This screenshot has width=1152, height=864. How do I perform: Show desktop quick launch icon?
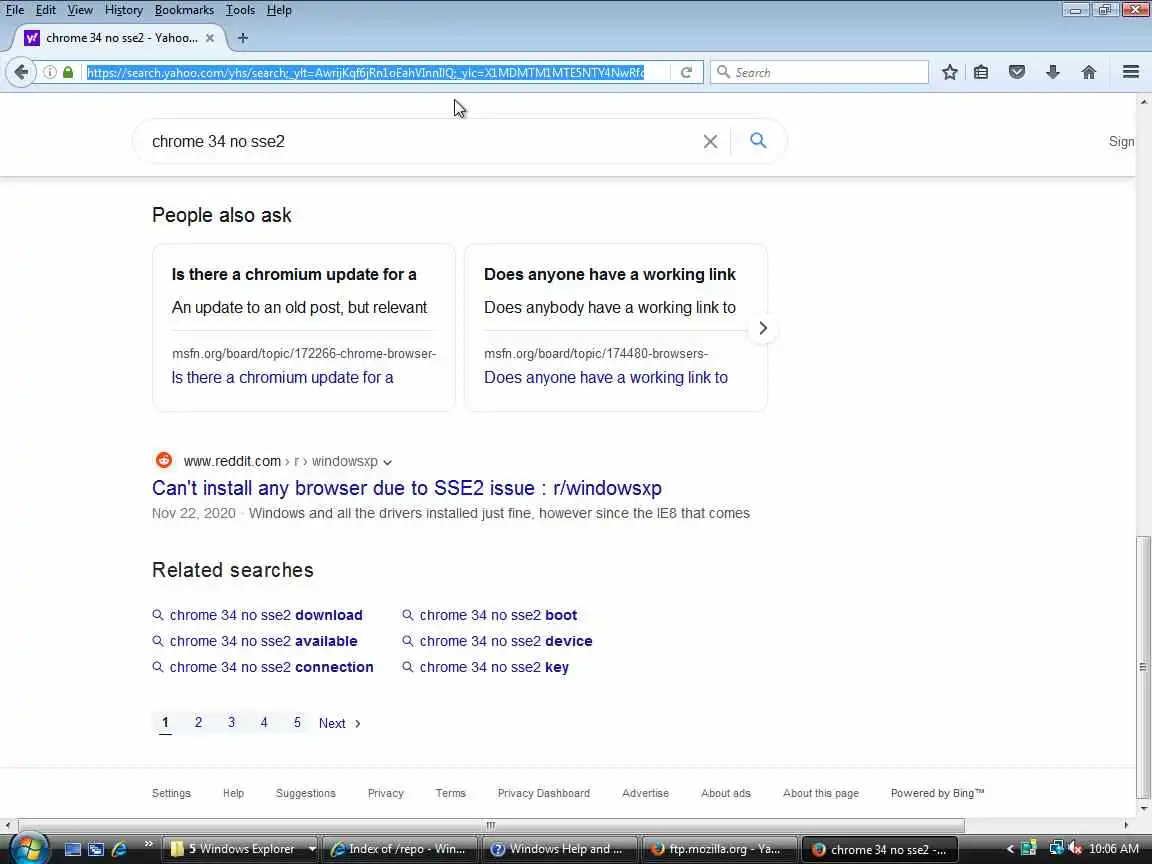(x=73, y=849)
